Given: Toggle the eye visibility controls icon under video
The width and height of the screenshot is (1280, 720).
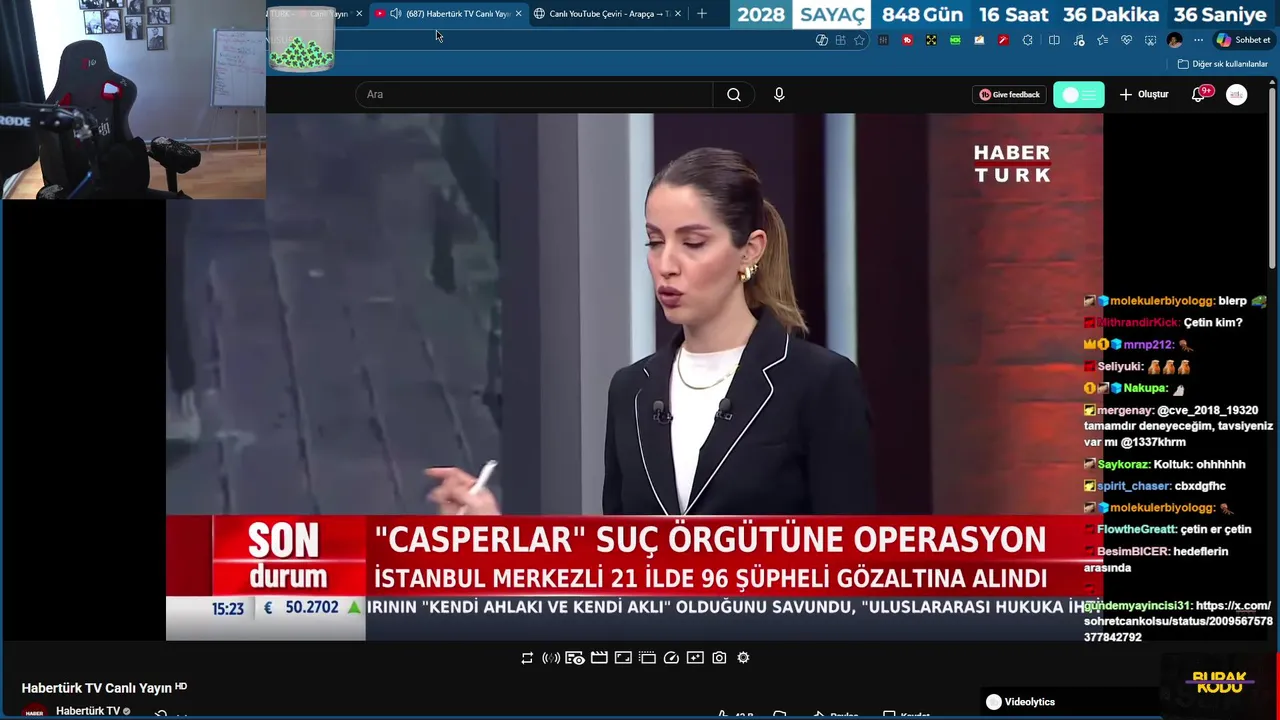Looking at the screenshot, I should coord(575,658).
